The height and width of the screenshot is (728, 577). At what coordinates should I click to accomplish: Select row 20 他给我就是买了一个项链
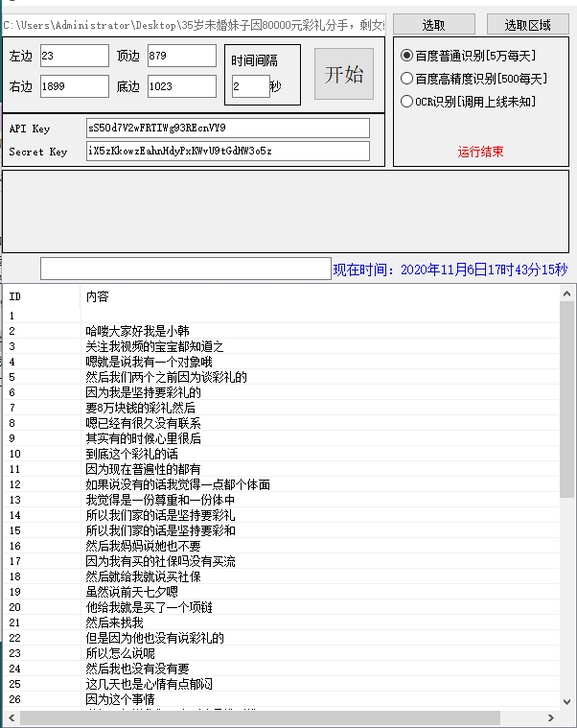tap(281, 607)
